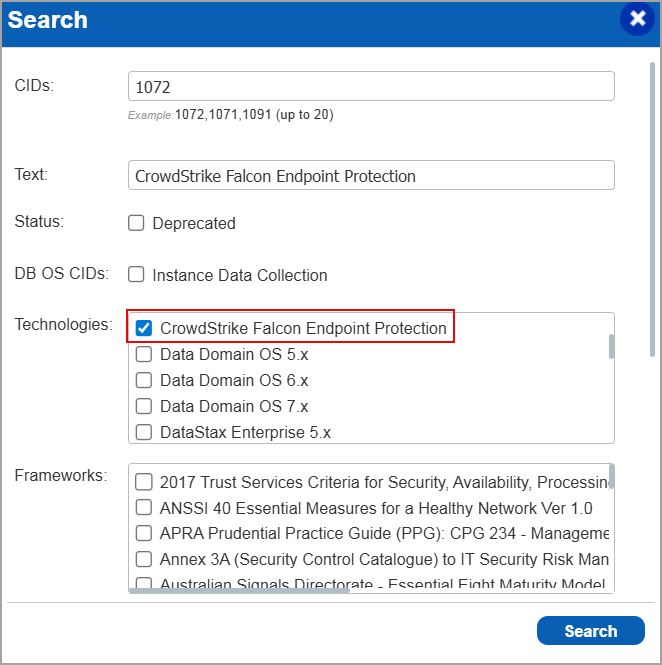Check APRA Prudential Practice Guide CPG 234
The height and width of the screenshot is (665, 662).
click(144, 533)
